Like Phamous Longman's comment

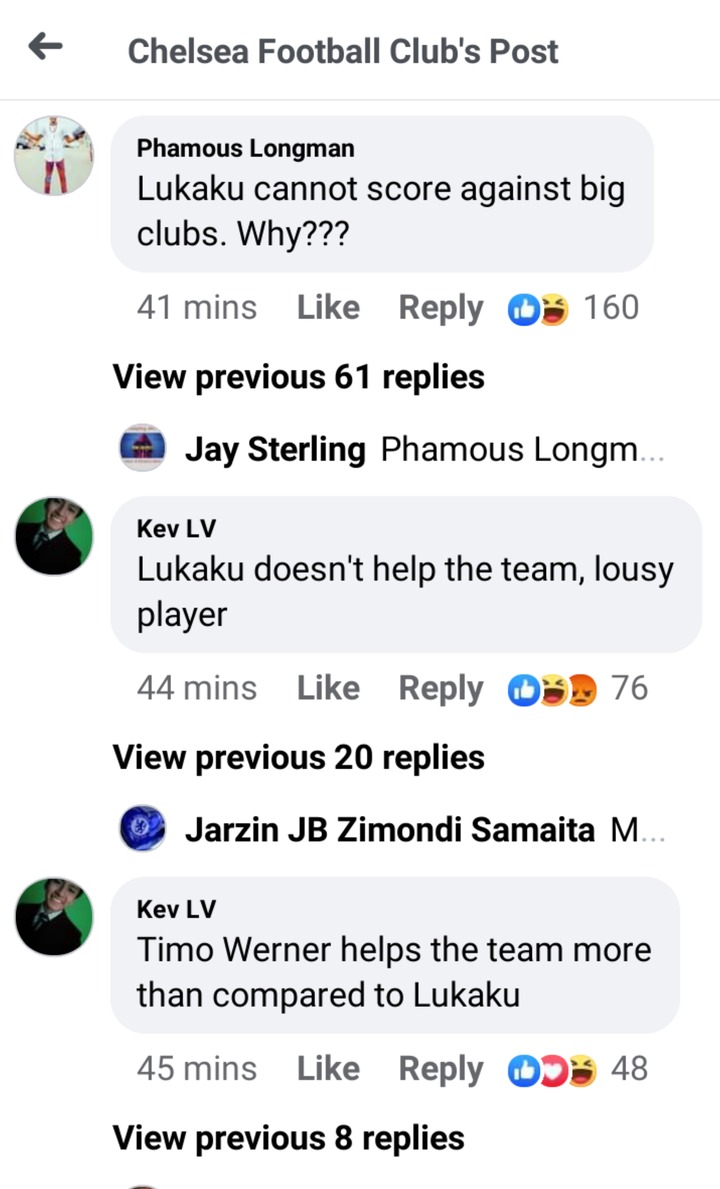click(x=328, y=308)
